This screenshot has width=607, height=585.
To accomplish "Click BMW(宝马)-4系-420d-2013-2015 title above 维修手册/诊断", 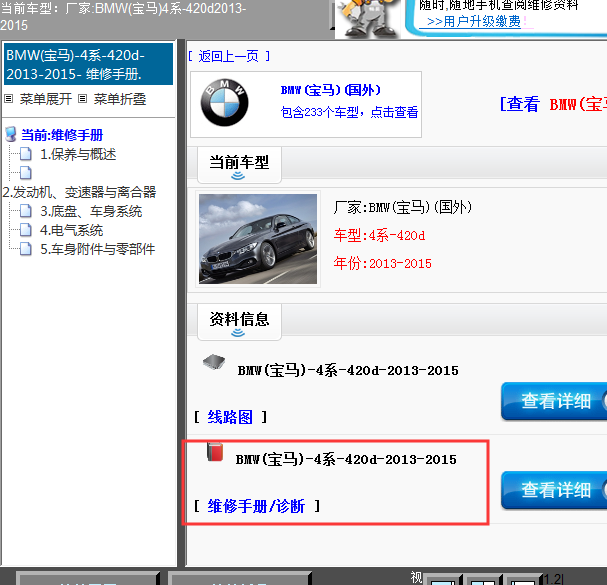I will 346,460.
